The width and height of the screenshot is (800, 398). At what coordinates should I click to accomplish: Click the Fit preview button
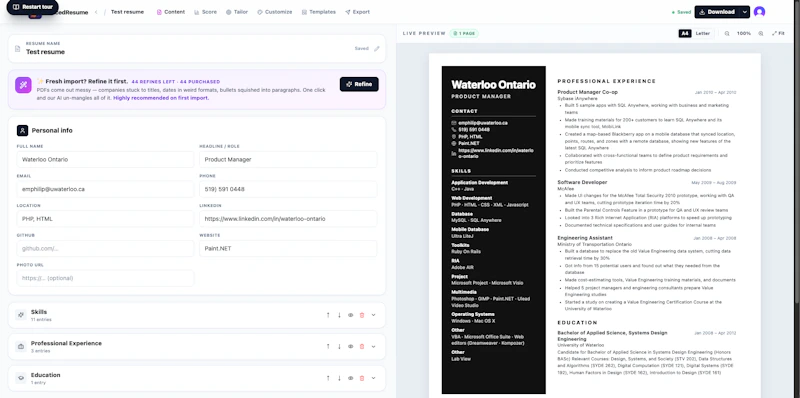click(x=778, y=33)
